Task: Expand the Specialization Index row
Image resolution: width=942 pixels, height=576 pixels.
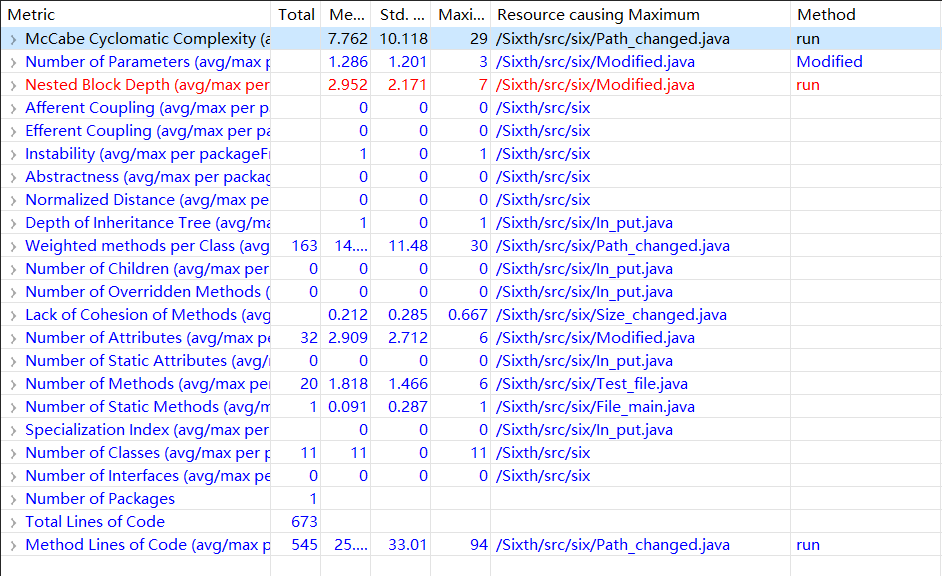Action: [x=13, y=431]
